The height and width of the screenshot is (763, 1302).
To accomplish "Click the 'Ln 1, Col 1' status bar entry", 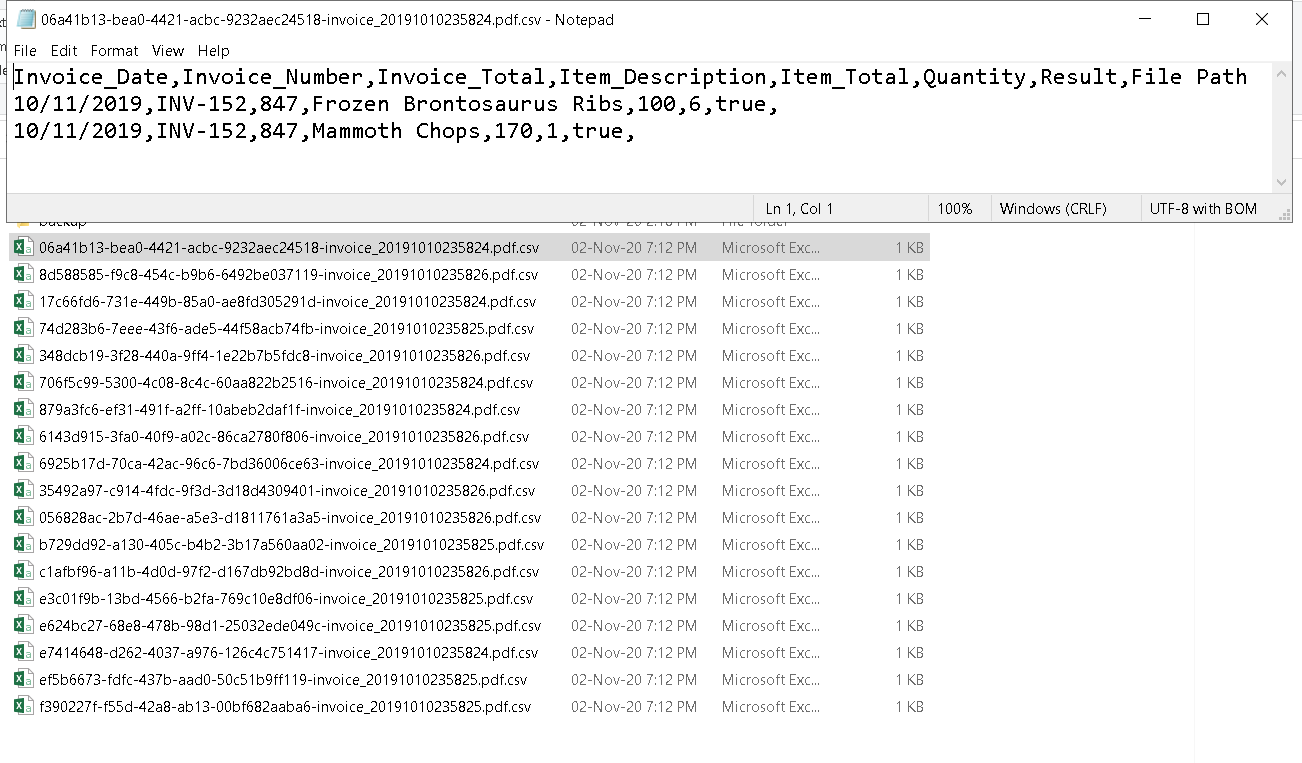I will pos(799,209).
